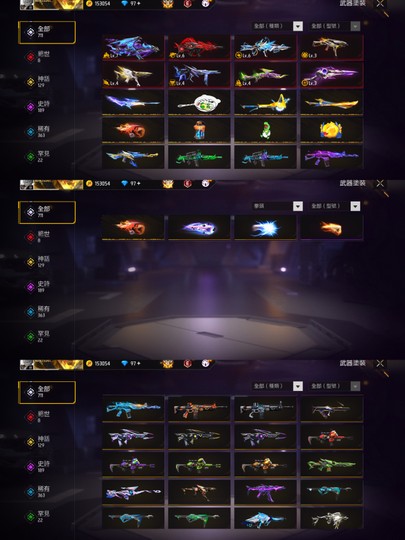
Task: Pick the purple flaming fist skin
Action: coord(199,228)
